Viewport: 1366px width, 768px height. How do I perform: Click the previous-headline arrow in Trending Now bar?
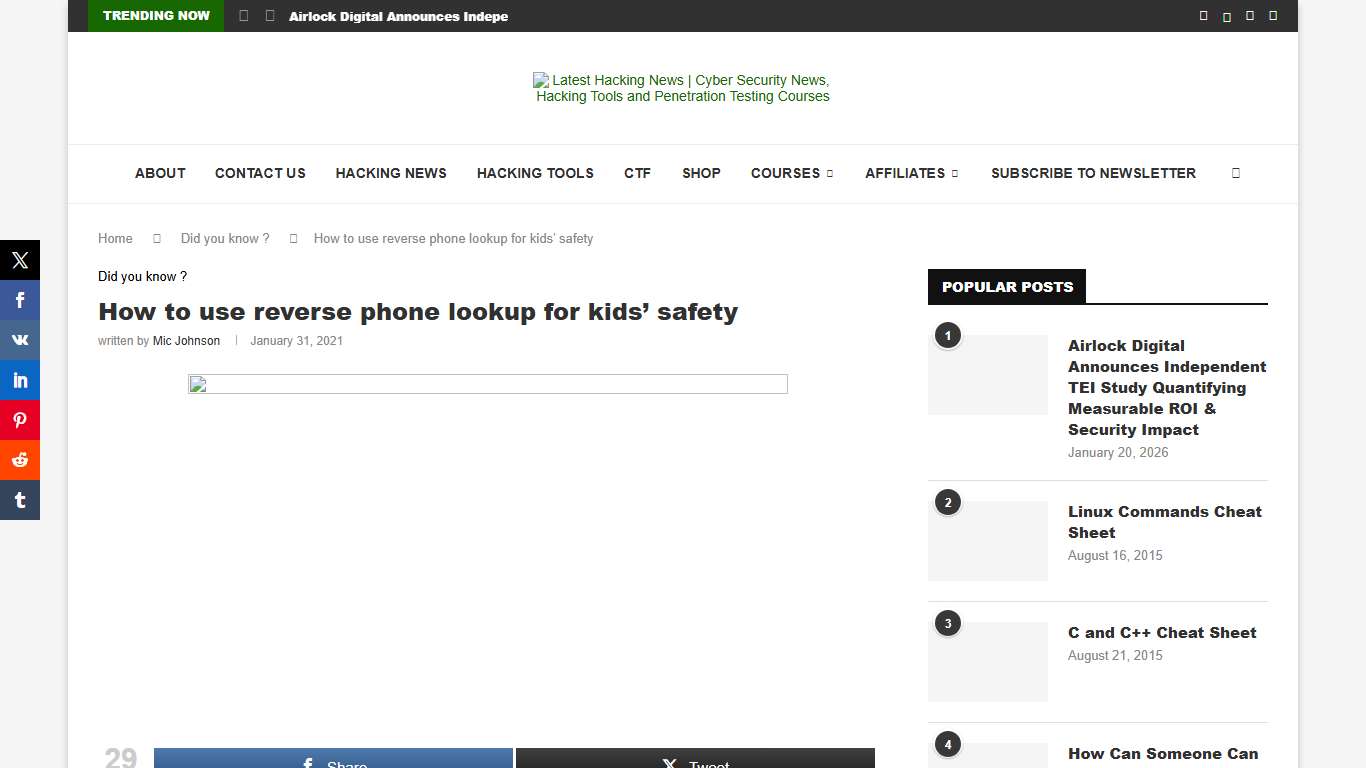pos(243,16)
